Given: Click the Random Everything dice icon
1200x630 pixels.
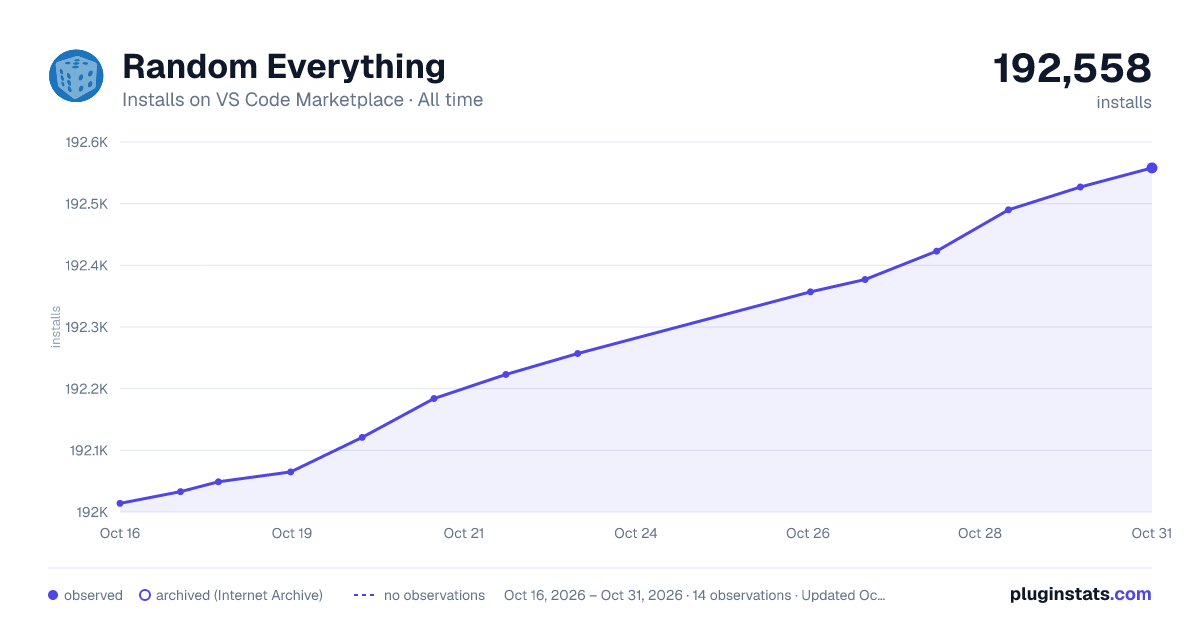Looking at the screenshot, I should coord(76,76).
